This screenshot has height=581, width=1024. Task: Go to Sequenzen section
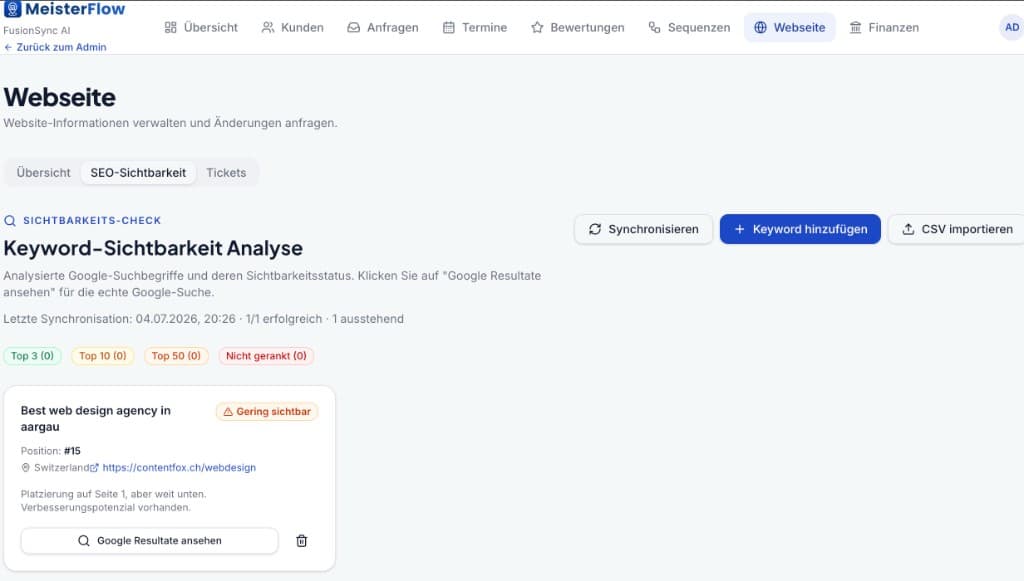click(689, 27)
